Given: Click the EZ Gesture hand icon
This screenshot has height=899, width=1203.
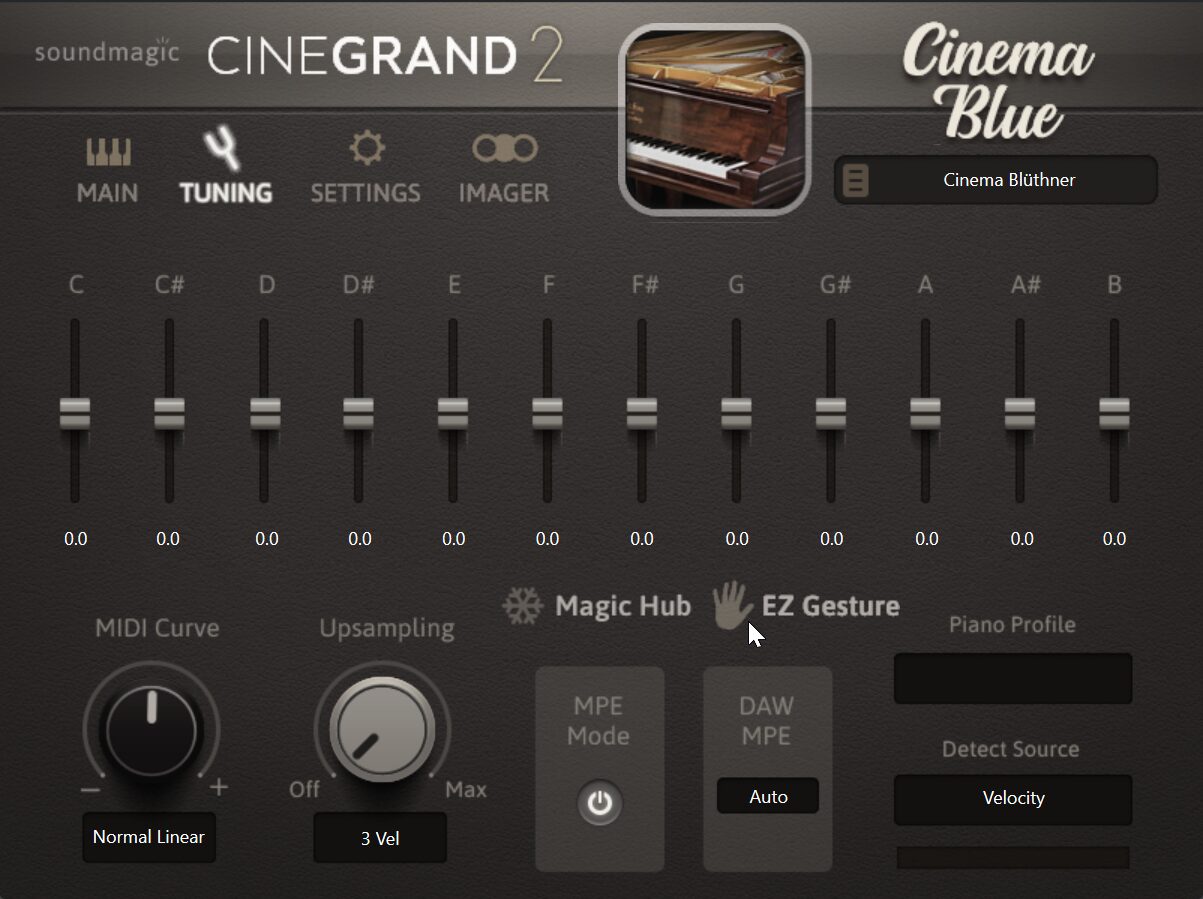Looking at the screenshot, I should [732, 606].
